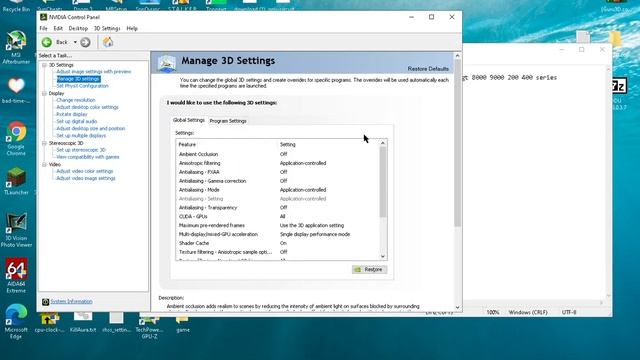Open the System Information link
The height and width of the screenshot is (360, 640).
(x=71, y=302)
